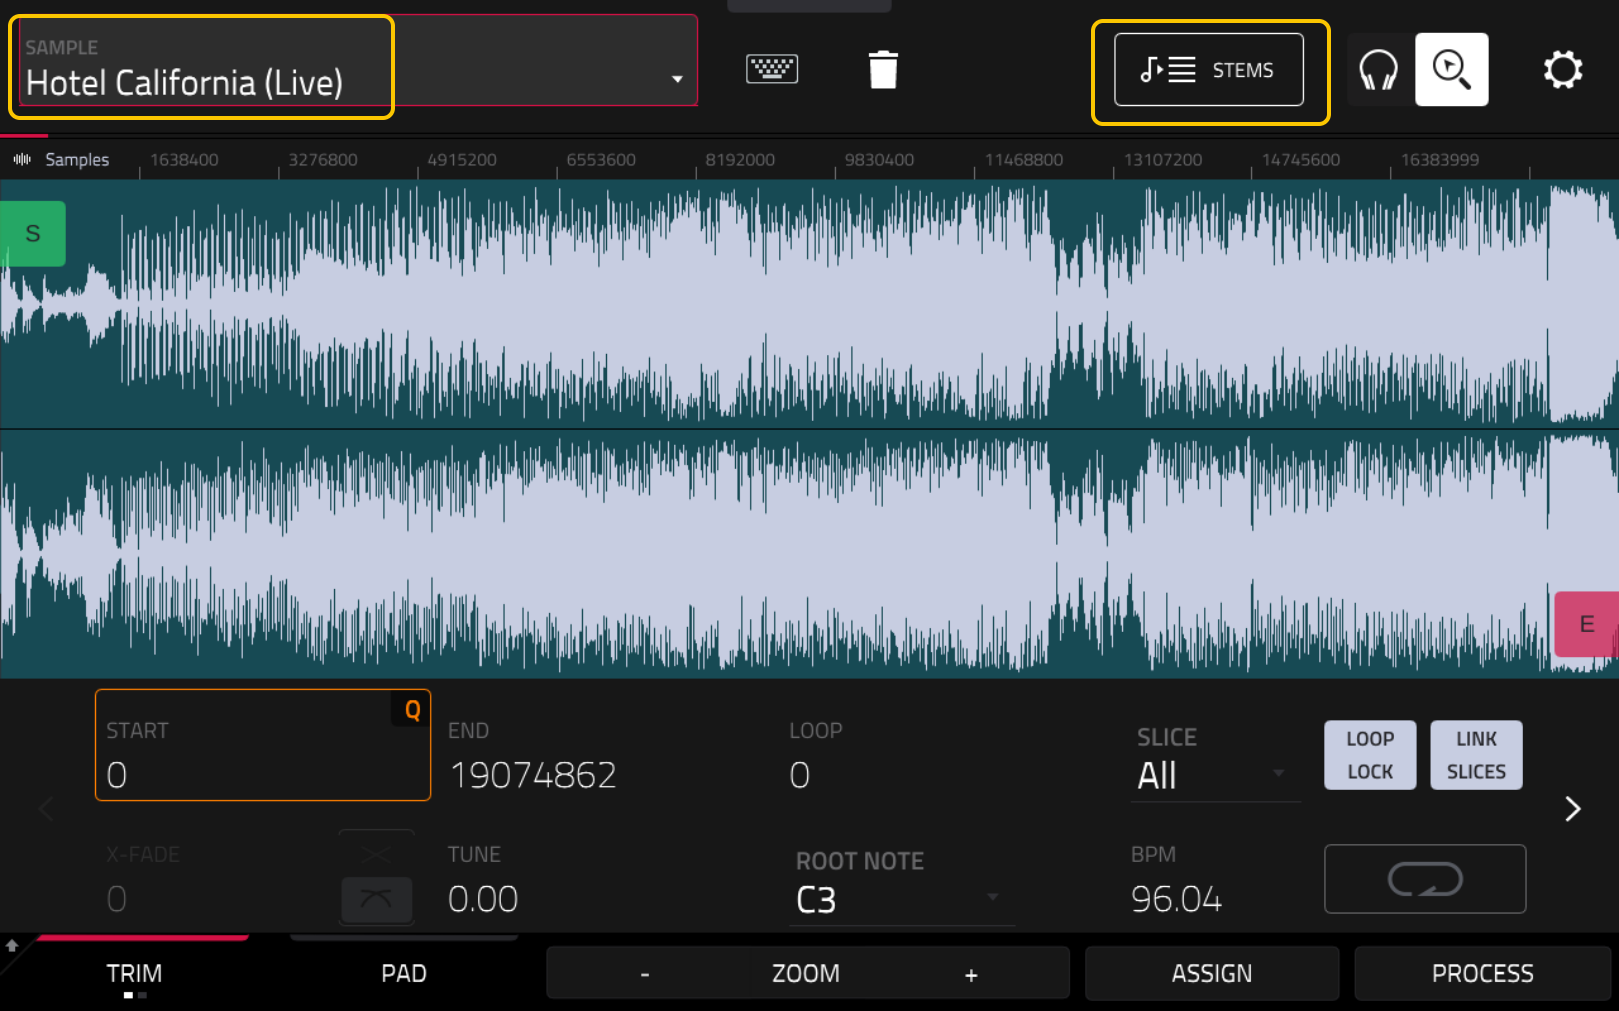Open the PROCESS menu button
The height and width of the screenshot is (1011, 1619).
point(1483,973)
